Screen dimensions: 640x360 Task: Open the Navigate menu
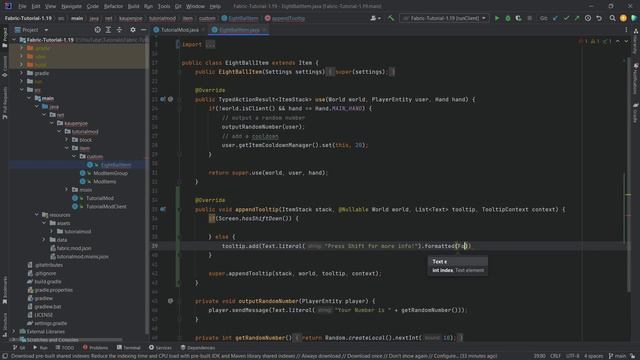(x=71, y=6)
